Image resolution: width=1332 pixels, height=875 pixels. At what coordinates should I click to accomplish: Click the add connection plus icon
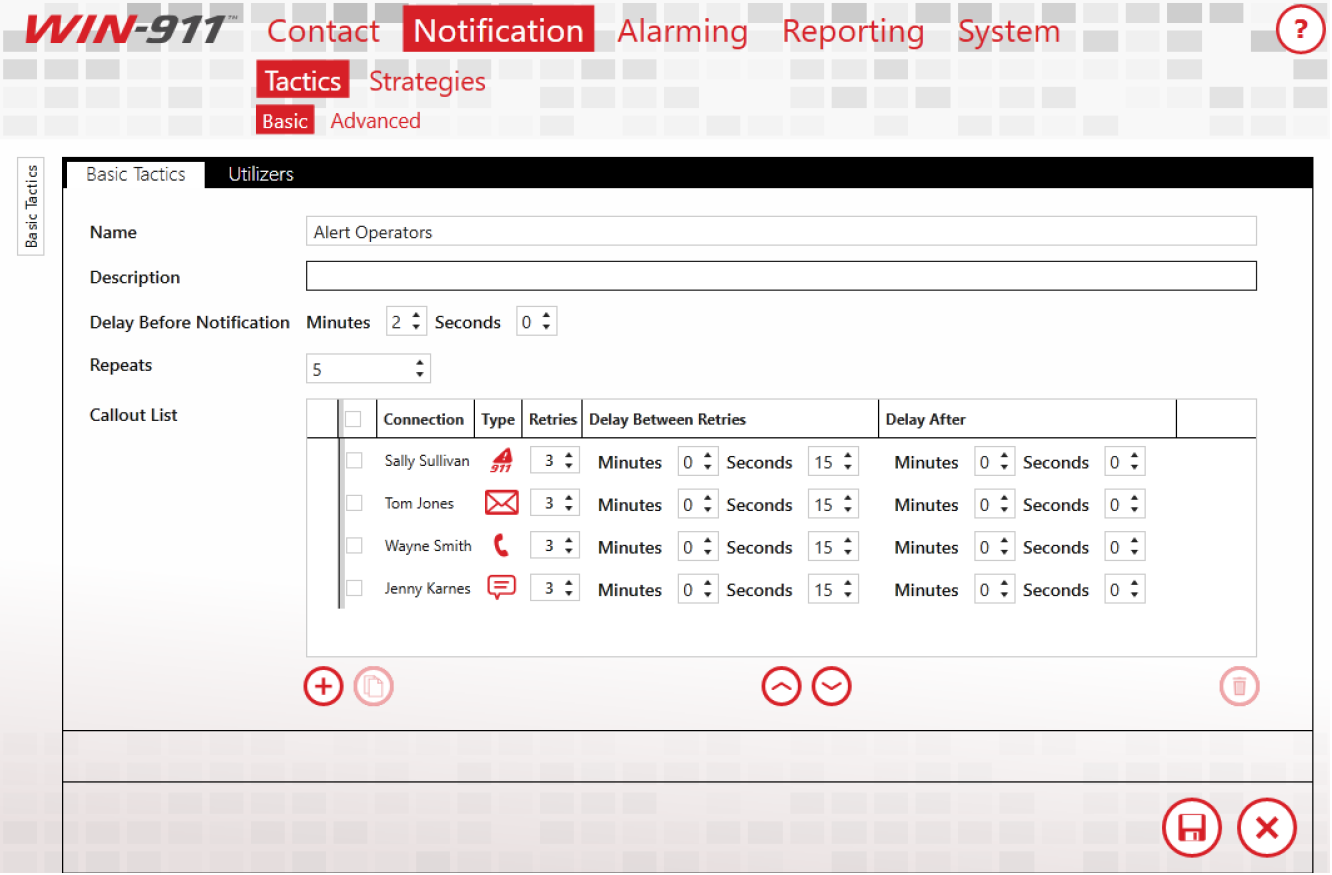(x=323, y=686)
